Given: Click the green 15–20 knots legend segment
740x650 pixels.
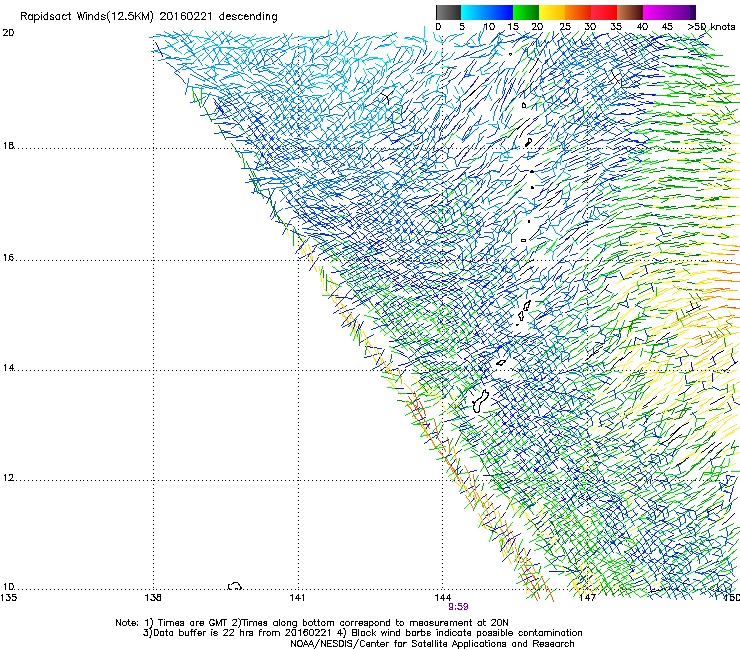Looking at the screenshot, I should click(526, 12).
